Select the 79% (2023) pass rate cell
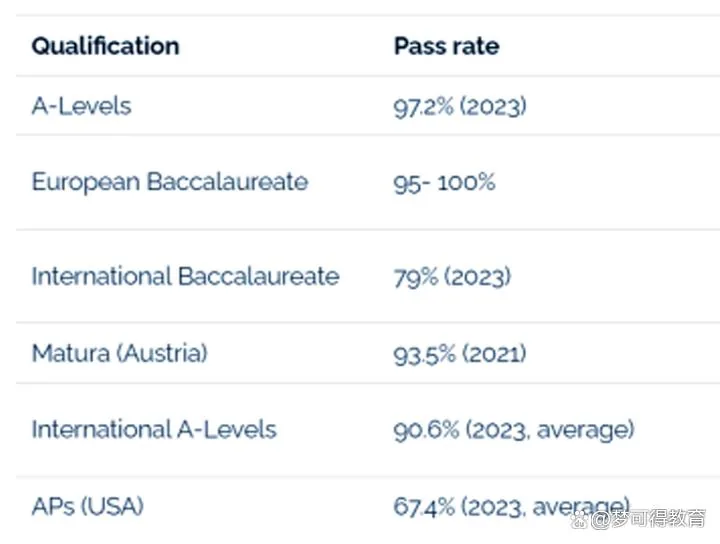The image size is (720, 544). pyautogui.click(x=452, y=277)
